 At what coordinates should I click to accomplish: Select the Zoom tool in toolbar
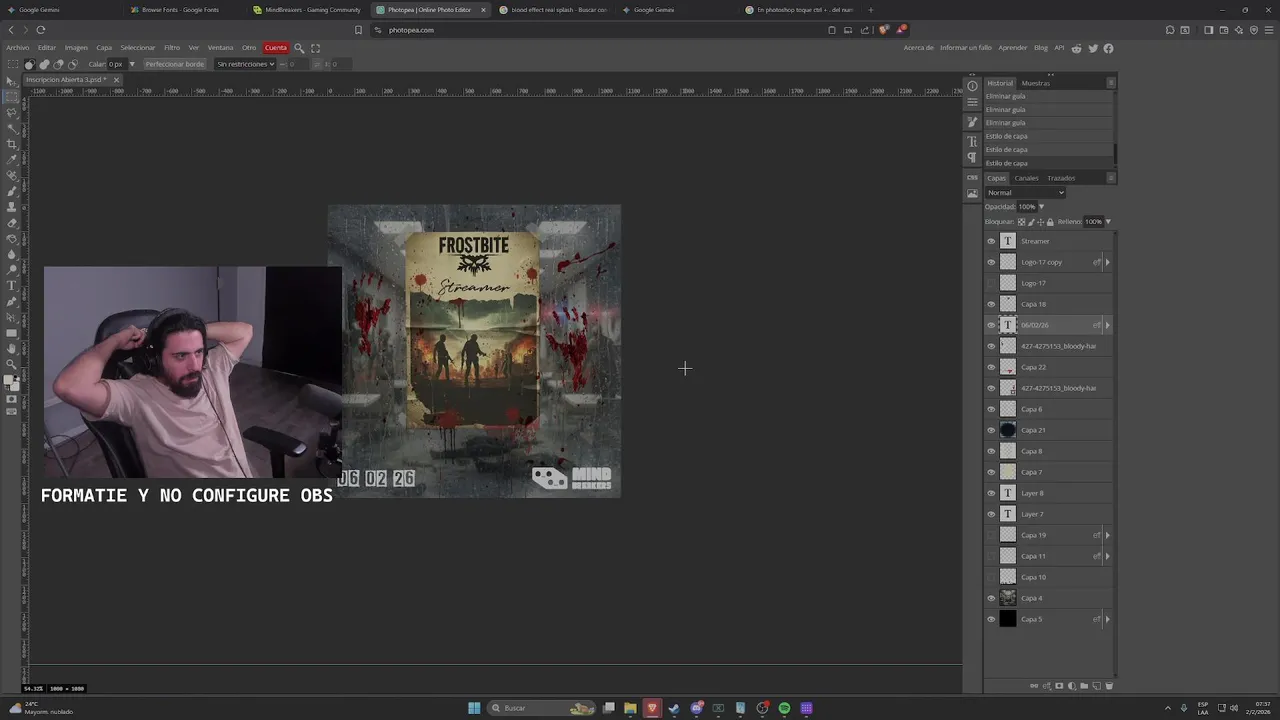[12, 364]
